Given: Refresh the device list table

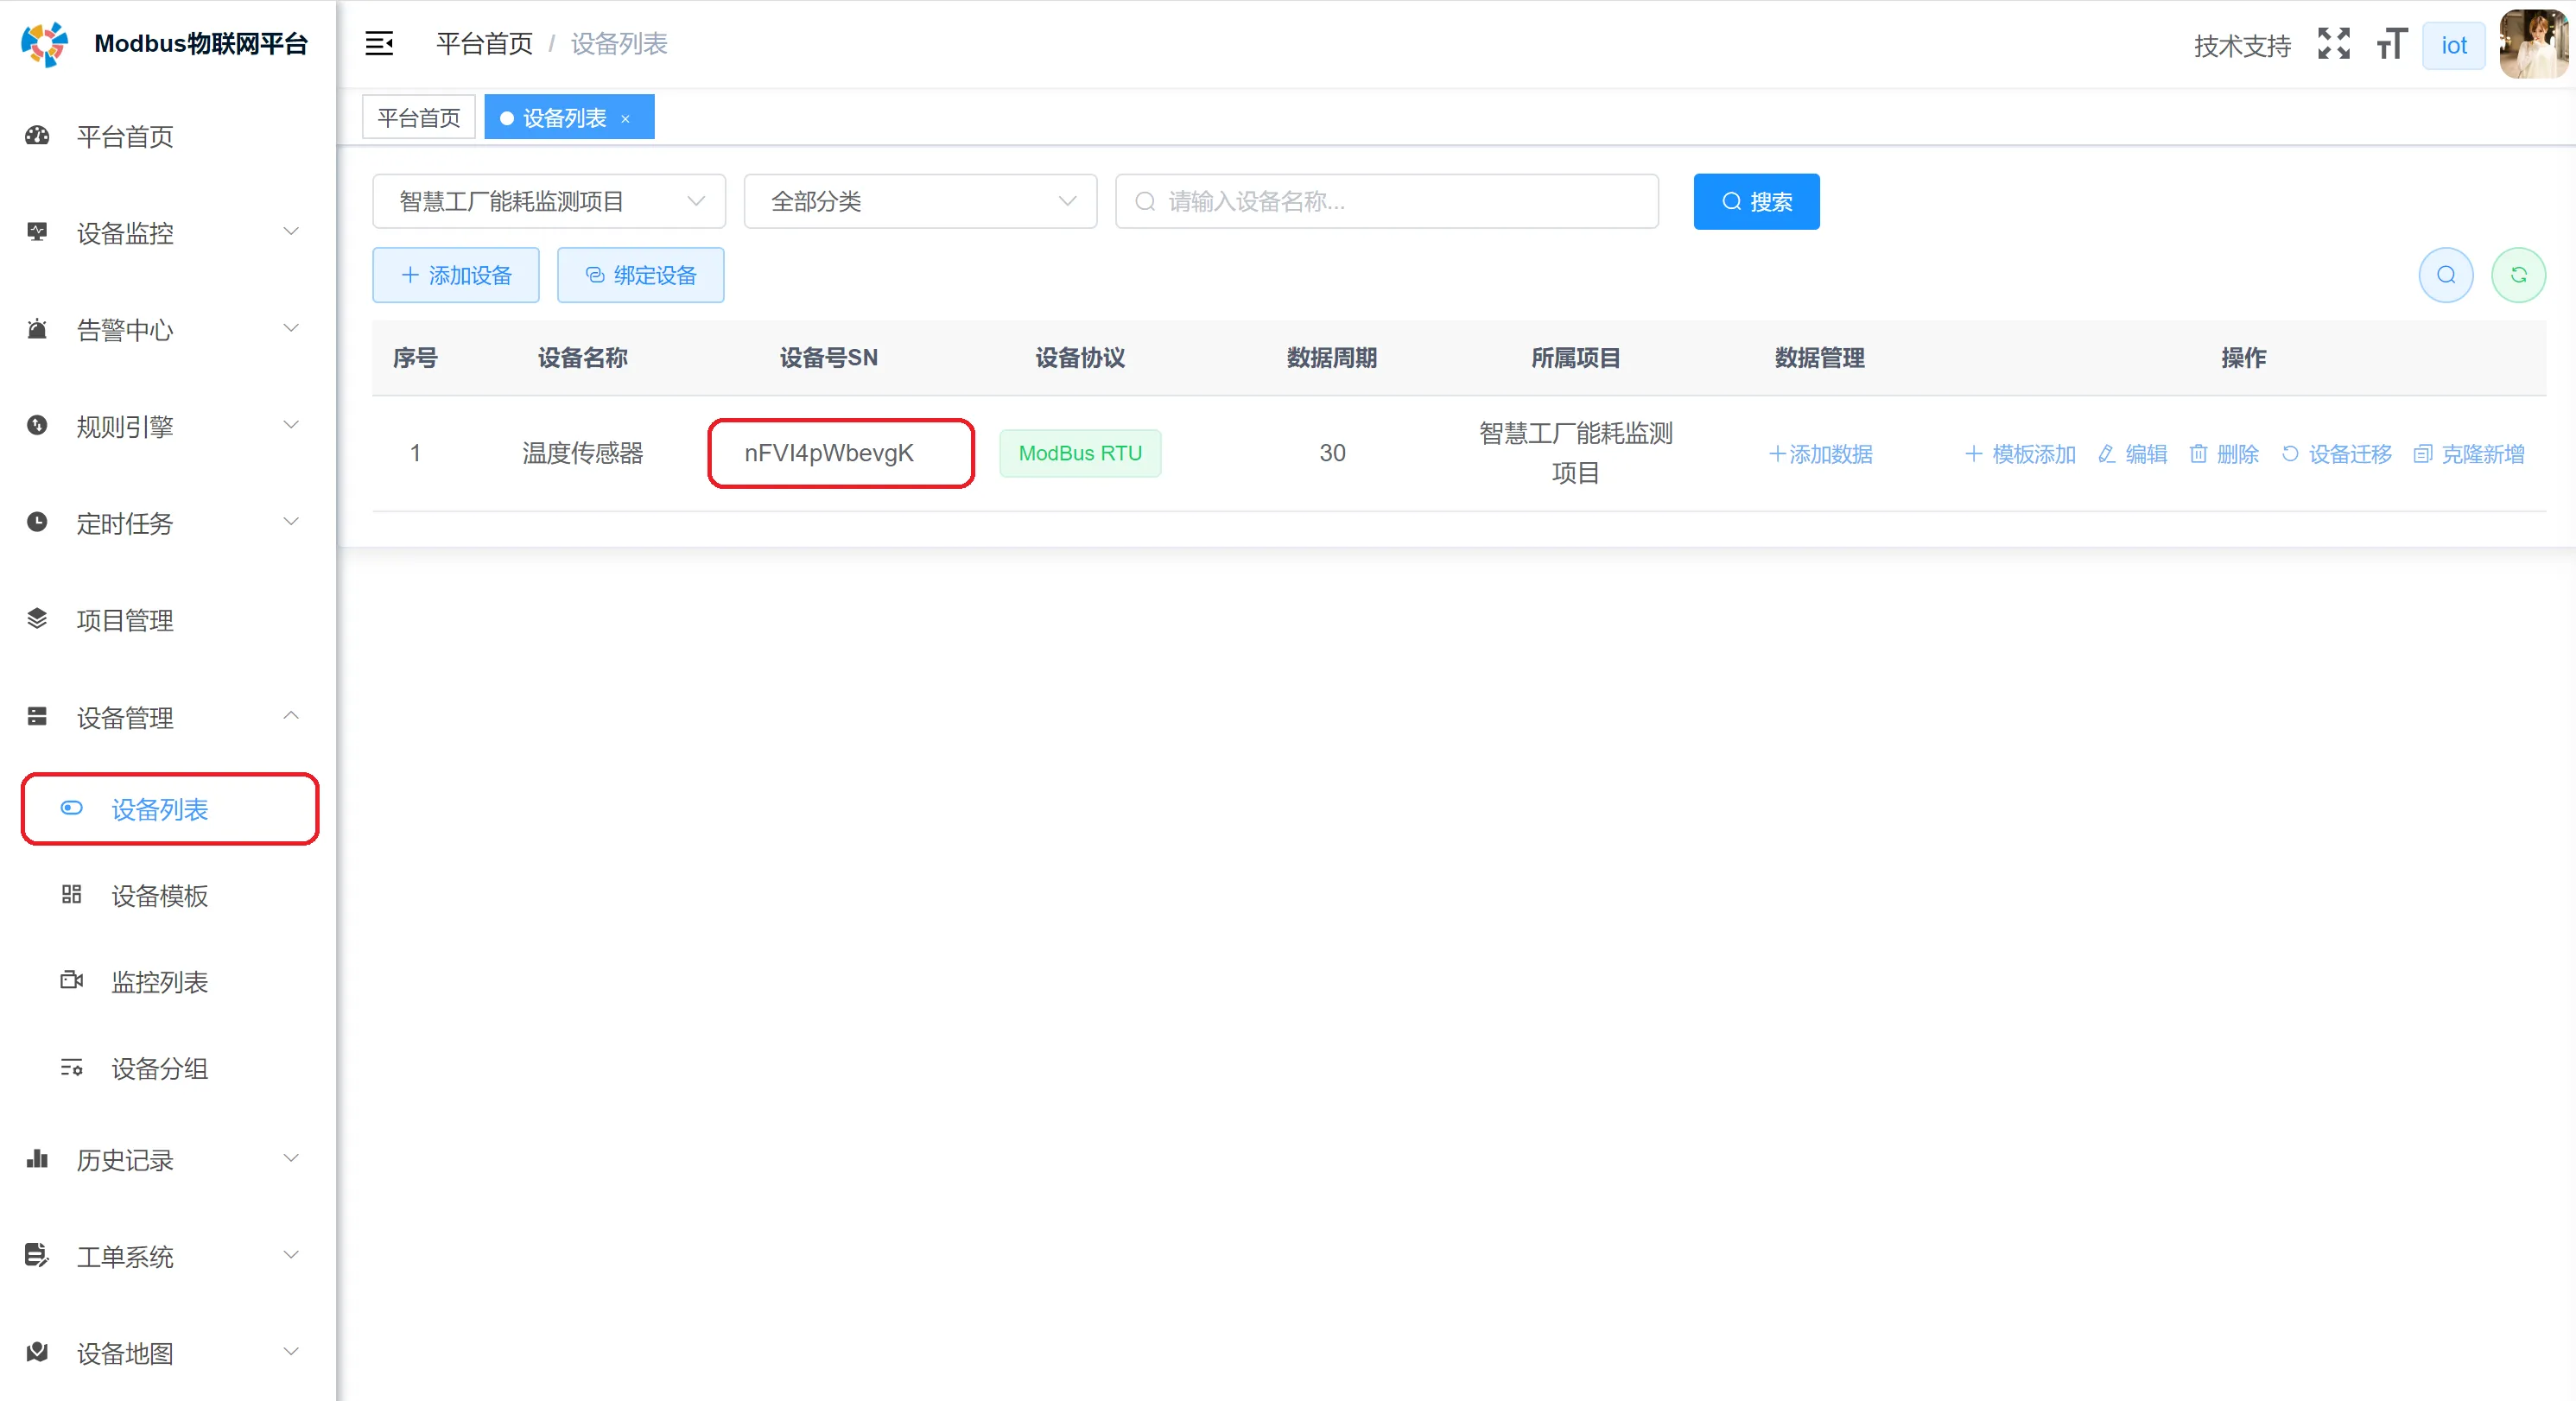Looking at the screenshot, I should coord(2519,275).
